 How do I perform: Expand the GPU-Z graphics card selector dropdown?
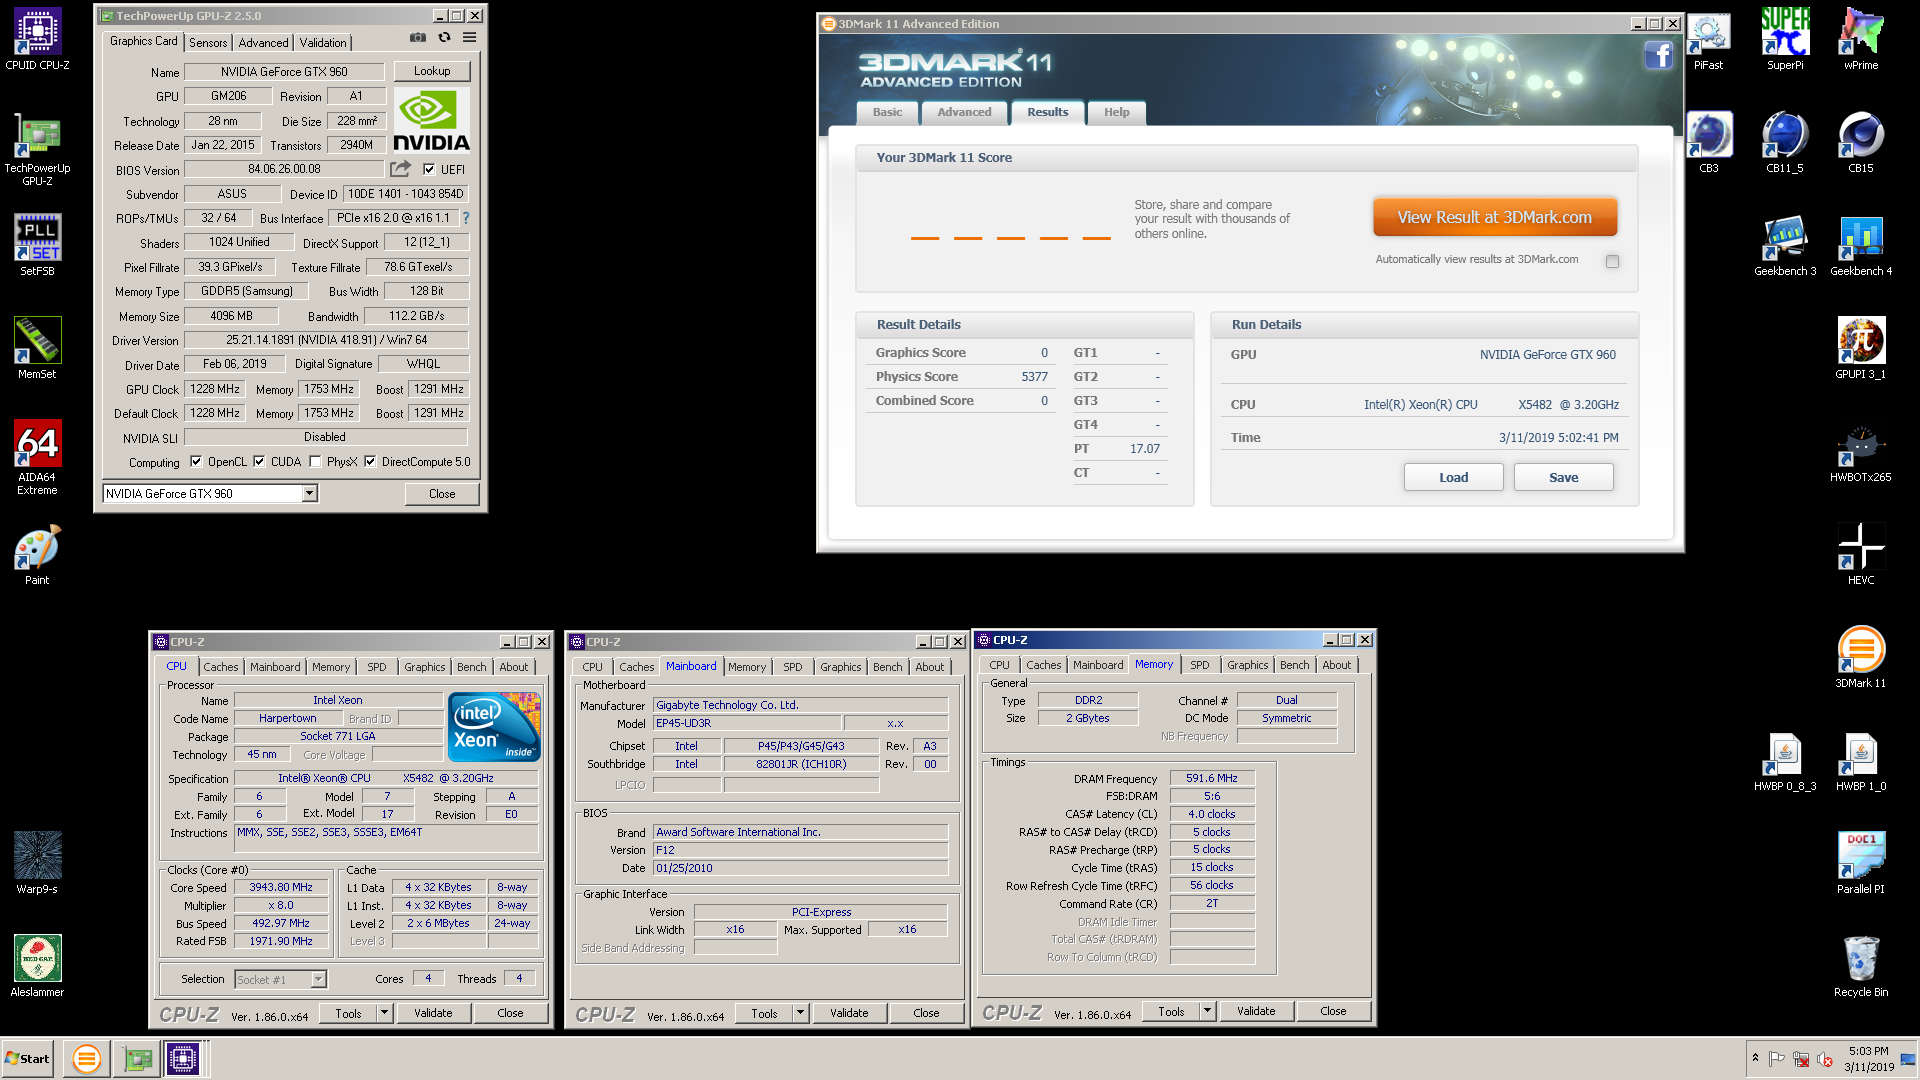pos(309,493)
